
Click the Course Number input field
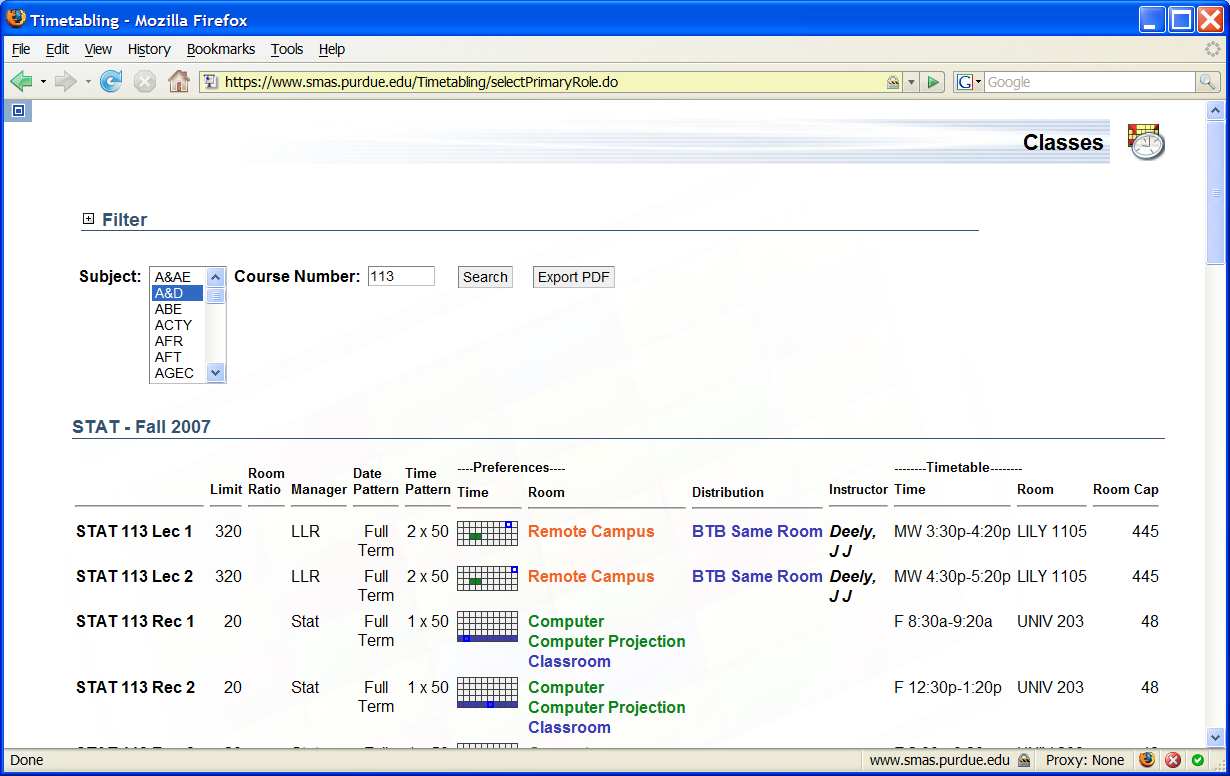click(x=401, y=276)
